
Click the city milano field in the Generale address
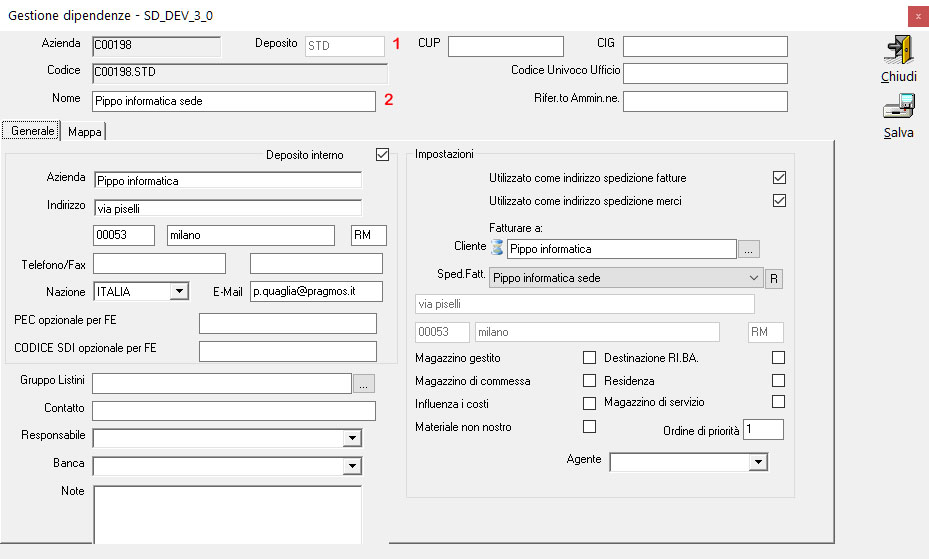251,235
